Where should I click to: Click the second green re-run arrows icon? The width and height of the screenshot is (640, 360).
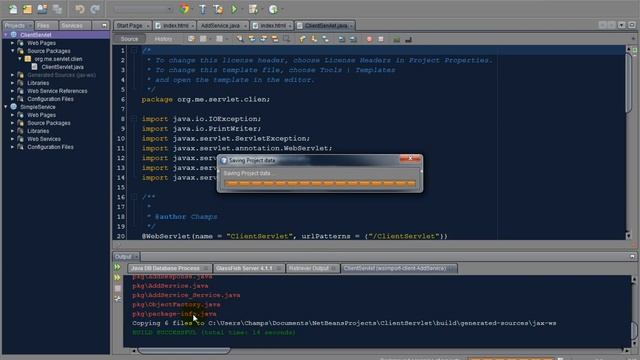tap(118, 278)
